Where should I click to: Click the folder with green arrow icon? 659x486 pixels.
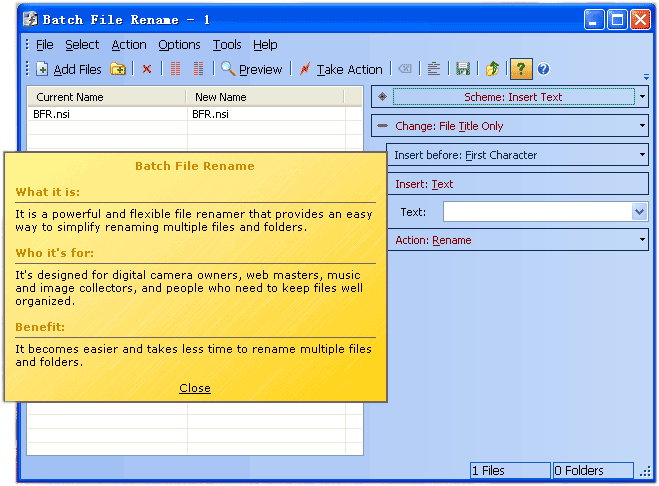[x=492, y=69]
